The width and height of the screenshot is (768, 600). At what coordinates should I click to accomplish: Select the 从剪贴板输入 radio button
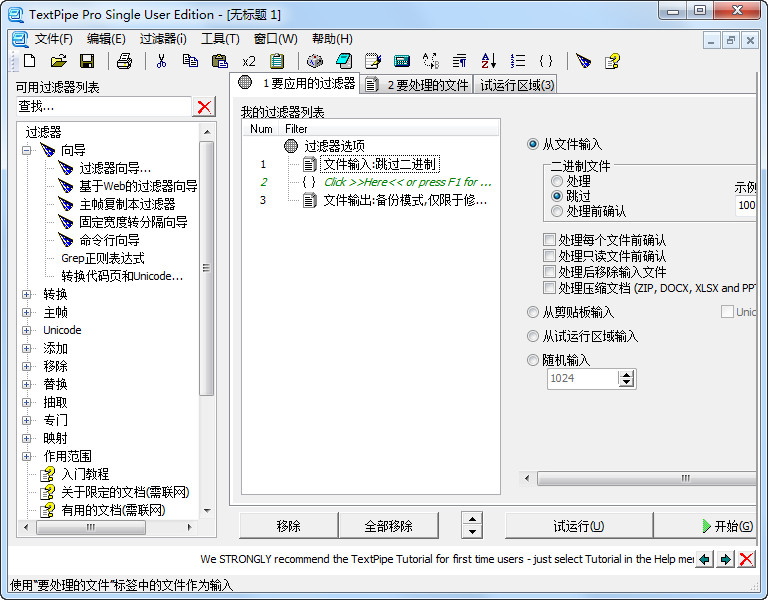coord(532,312)
